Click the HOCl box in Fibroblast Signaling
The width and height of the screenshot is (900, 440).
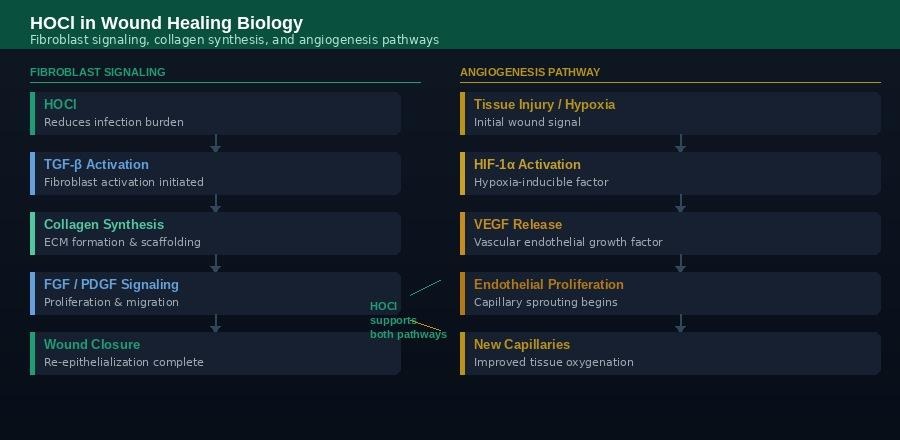tap(215, 113)
